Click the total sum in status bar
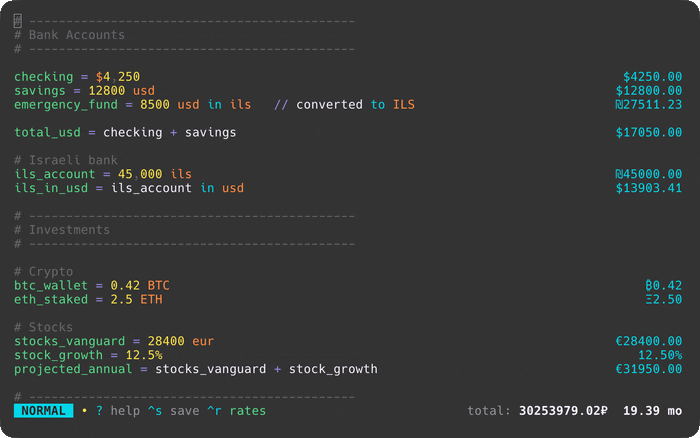The height and width of the screenshot is (438, 700). [x=563, y=411]
